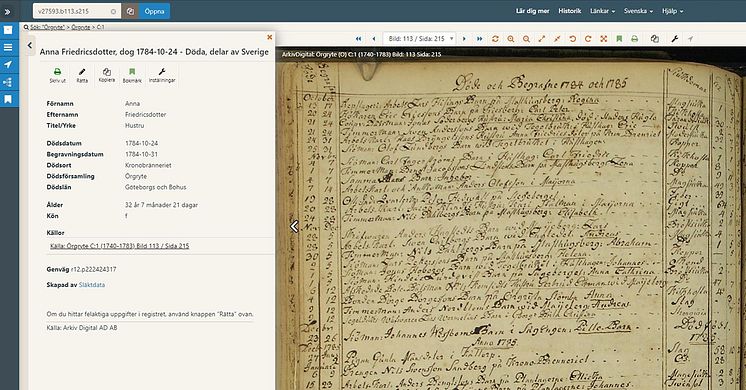746x390 pixels.
Task: Rotate the image counterclockwise
Action: pyautogui.click(x=572, y=39)
